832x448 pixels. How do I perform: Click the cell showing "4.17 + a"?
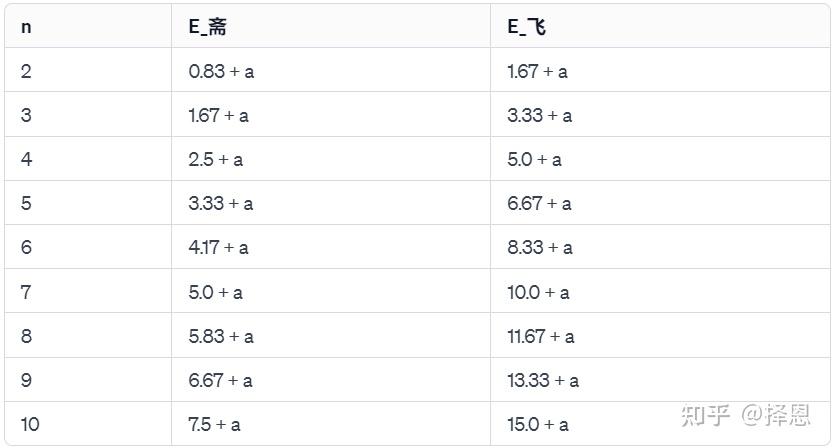218,247
